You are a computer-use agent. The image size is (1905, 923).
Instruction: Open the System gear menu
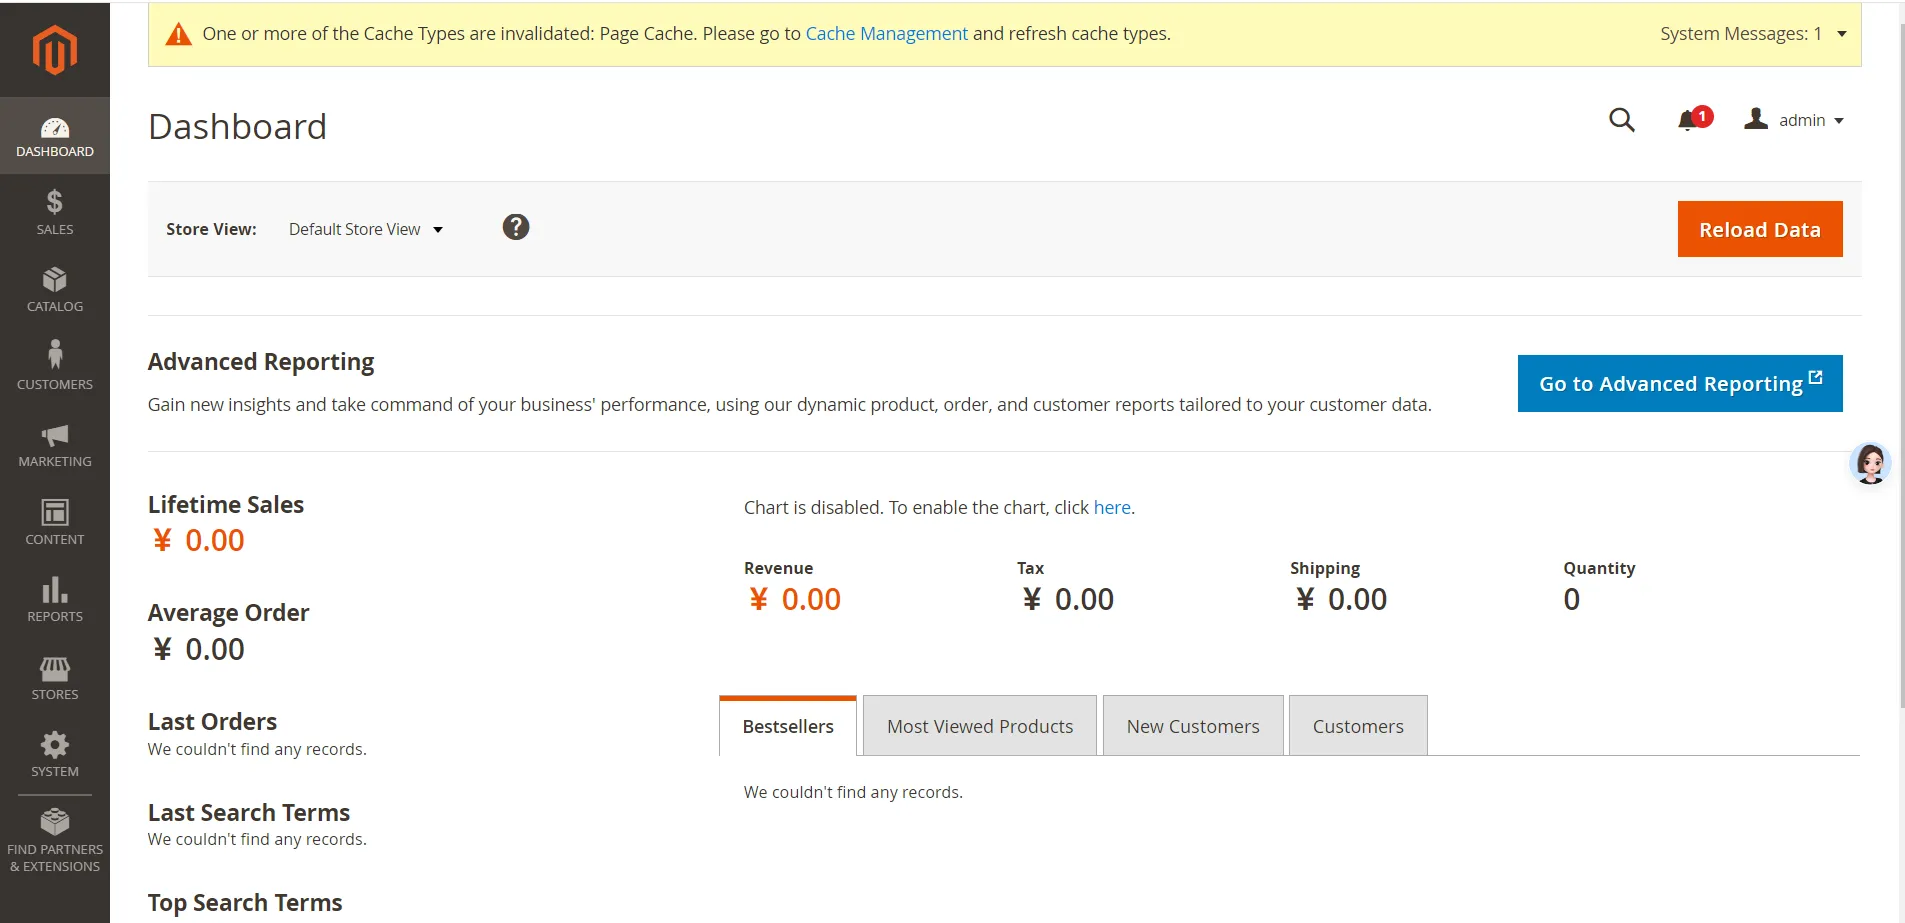click(x=55, y=755)
